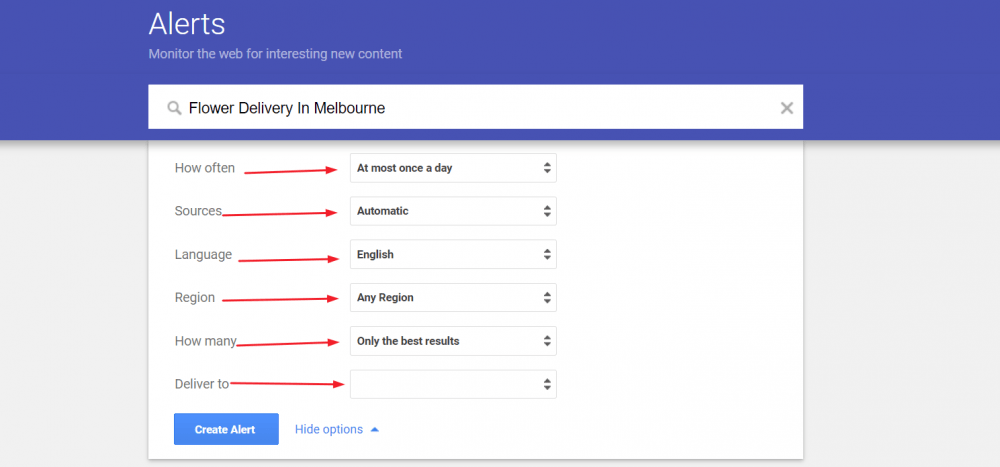Click the Language label

(x=203, y=255)
